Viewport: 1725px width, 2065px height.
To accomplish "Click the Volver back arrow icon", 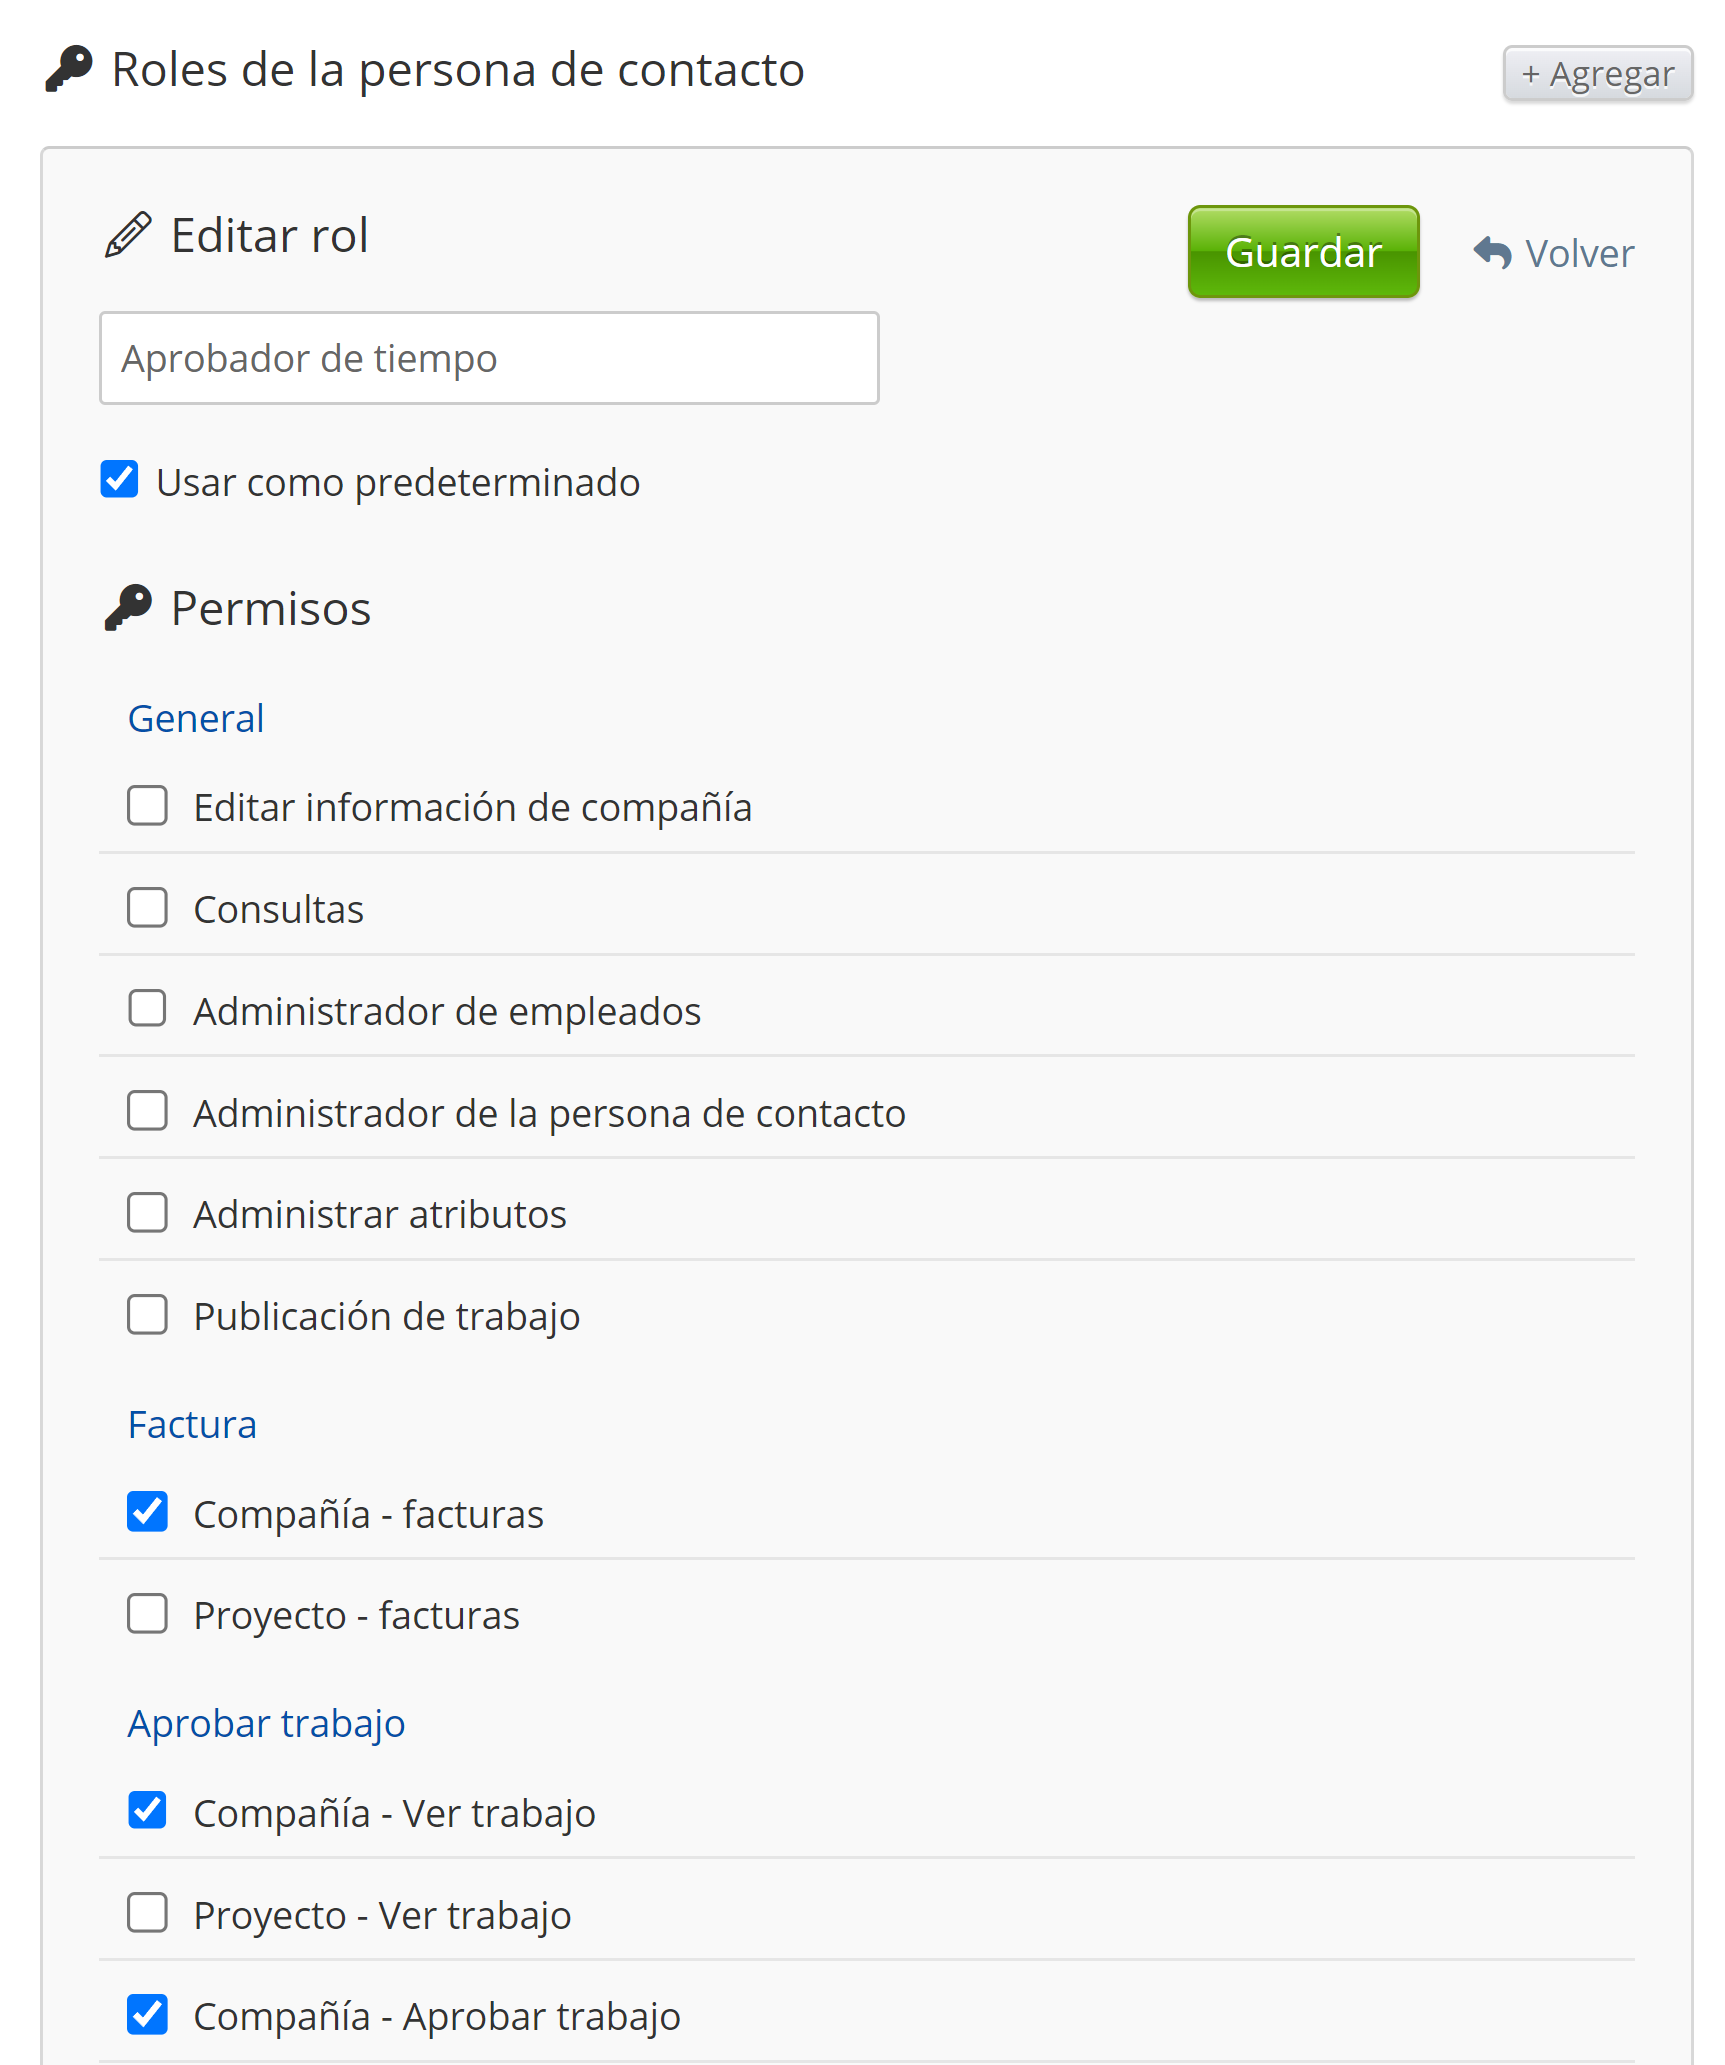I will point(1492,253).
